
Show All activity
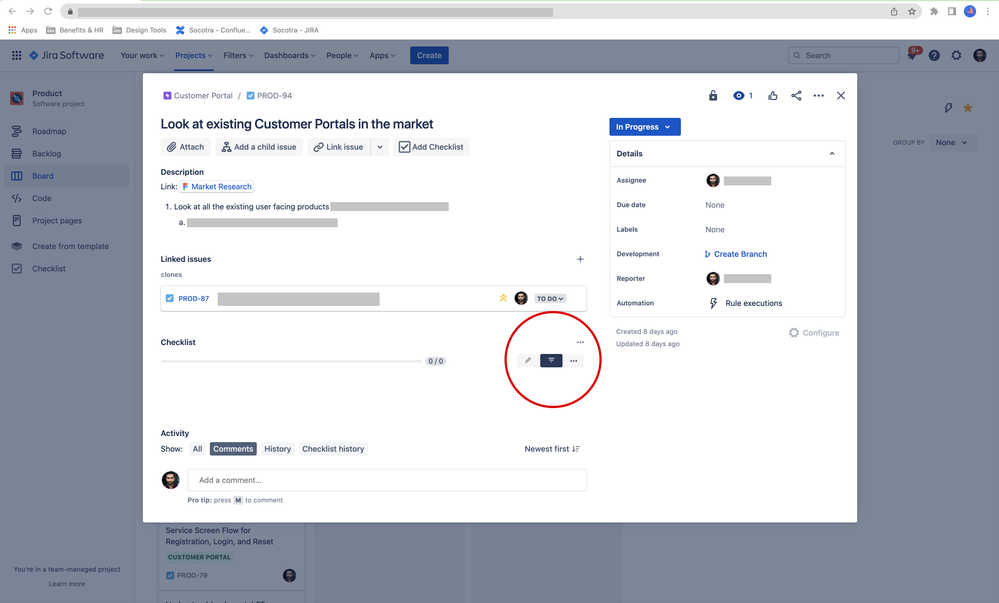(x=198, y=449)
